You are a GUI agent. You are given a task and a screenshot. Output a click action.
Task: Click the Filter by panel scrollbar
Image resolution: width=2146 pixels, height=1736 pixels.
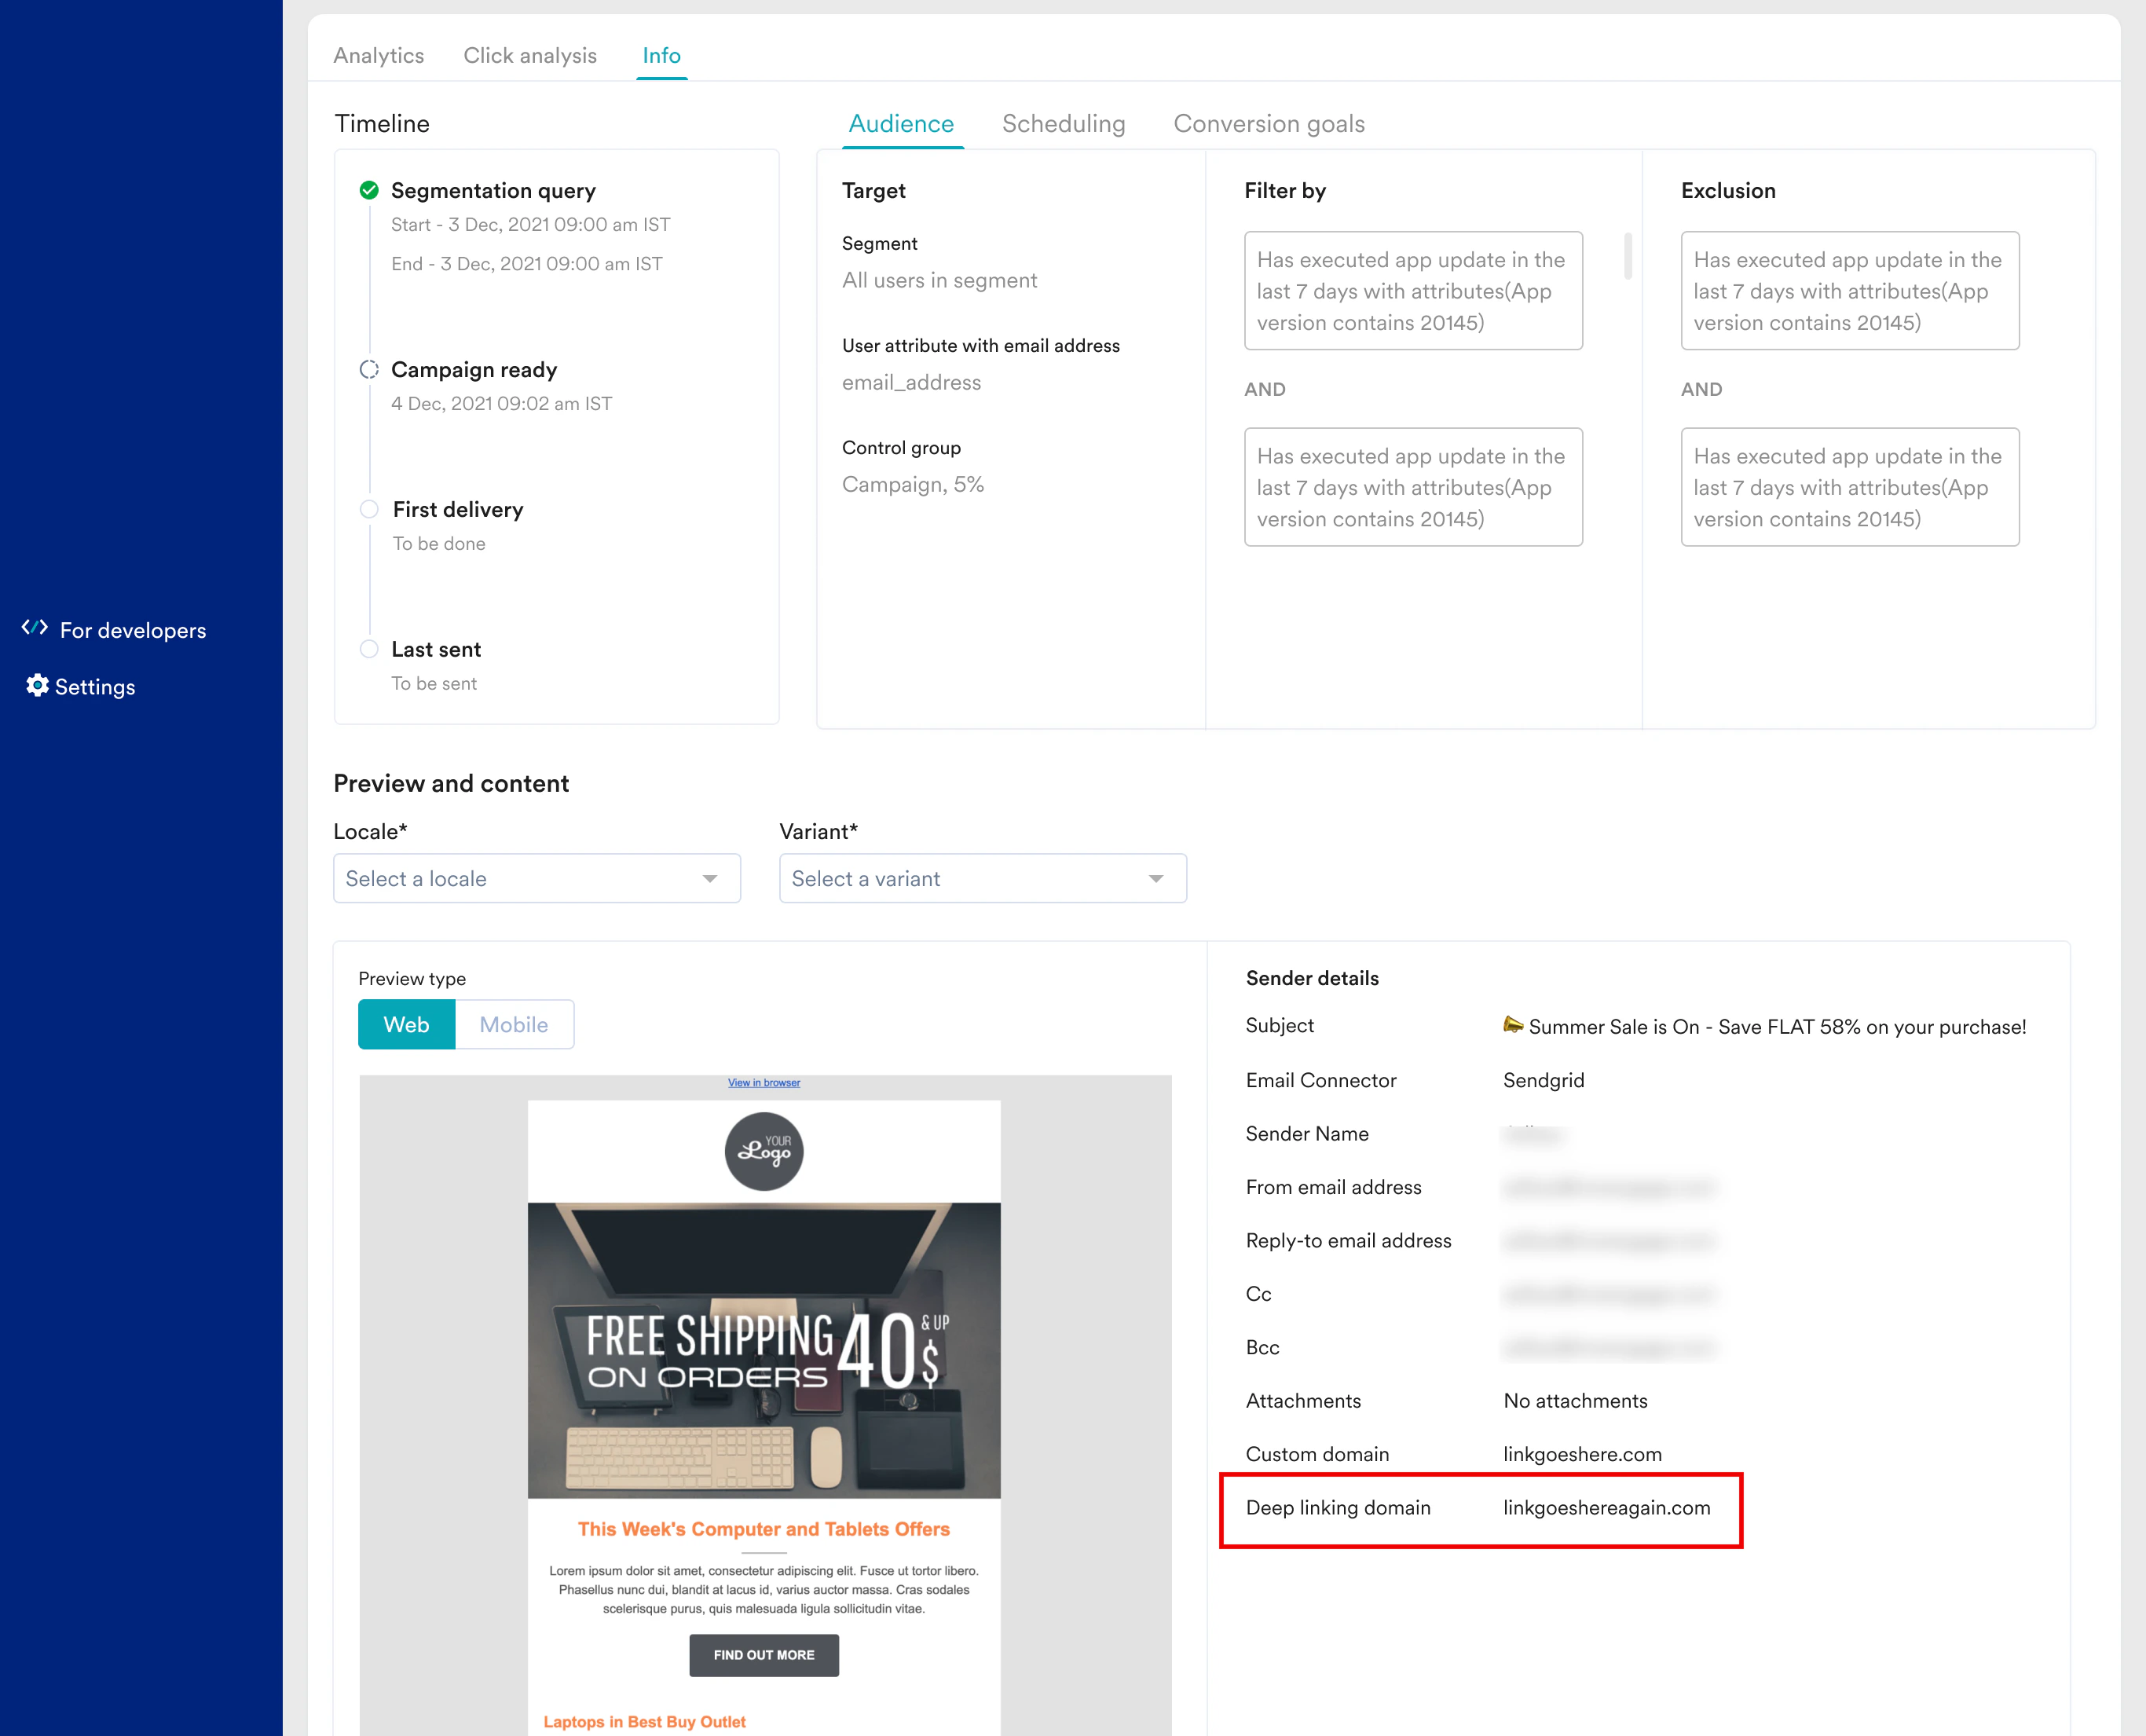coord(1628,256)
